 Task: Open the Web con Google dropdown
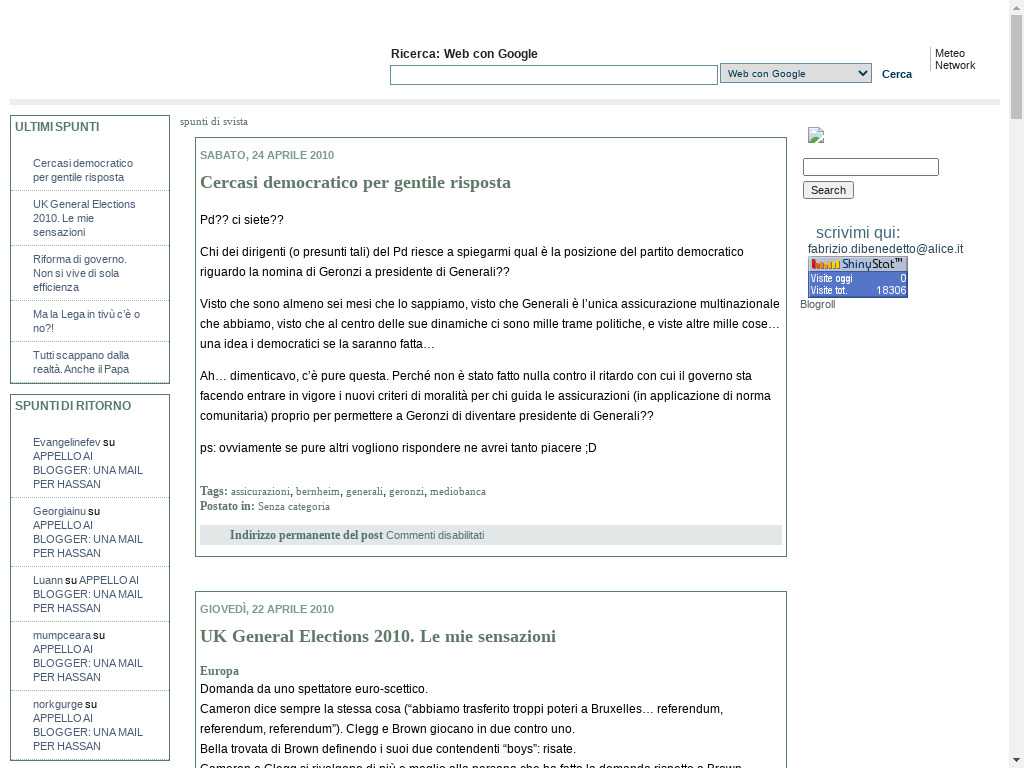(x=795, y=73)
